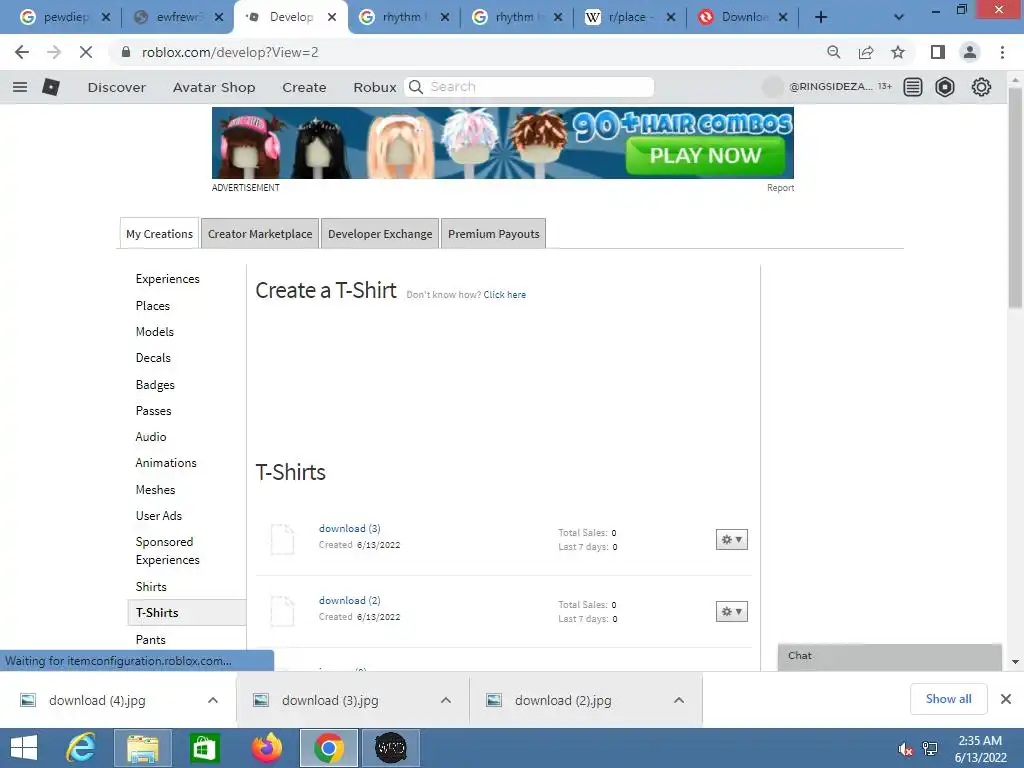Screen dimensions: 1024x768
Task: Open the Chrome profile icon
Action: 970,52
